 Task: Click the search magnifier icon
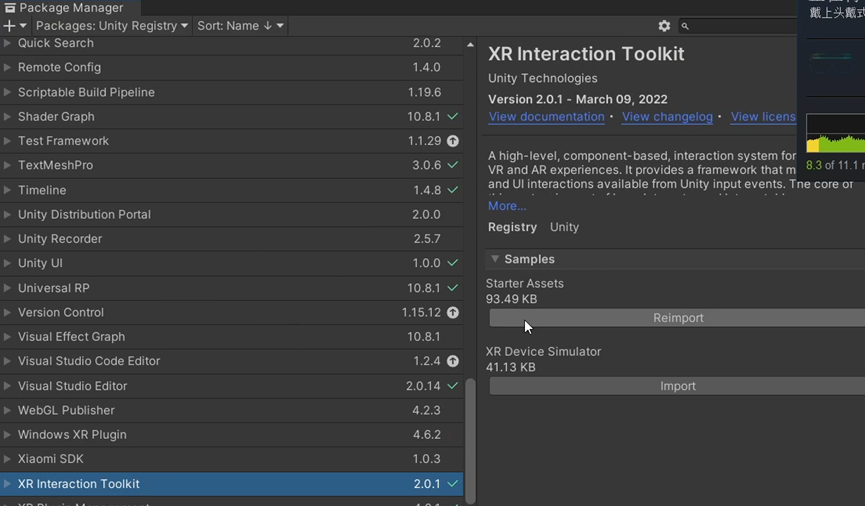click(x=685, y=26)
